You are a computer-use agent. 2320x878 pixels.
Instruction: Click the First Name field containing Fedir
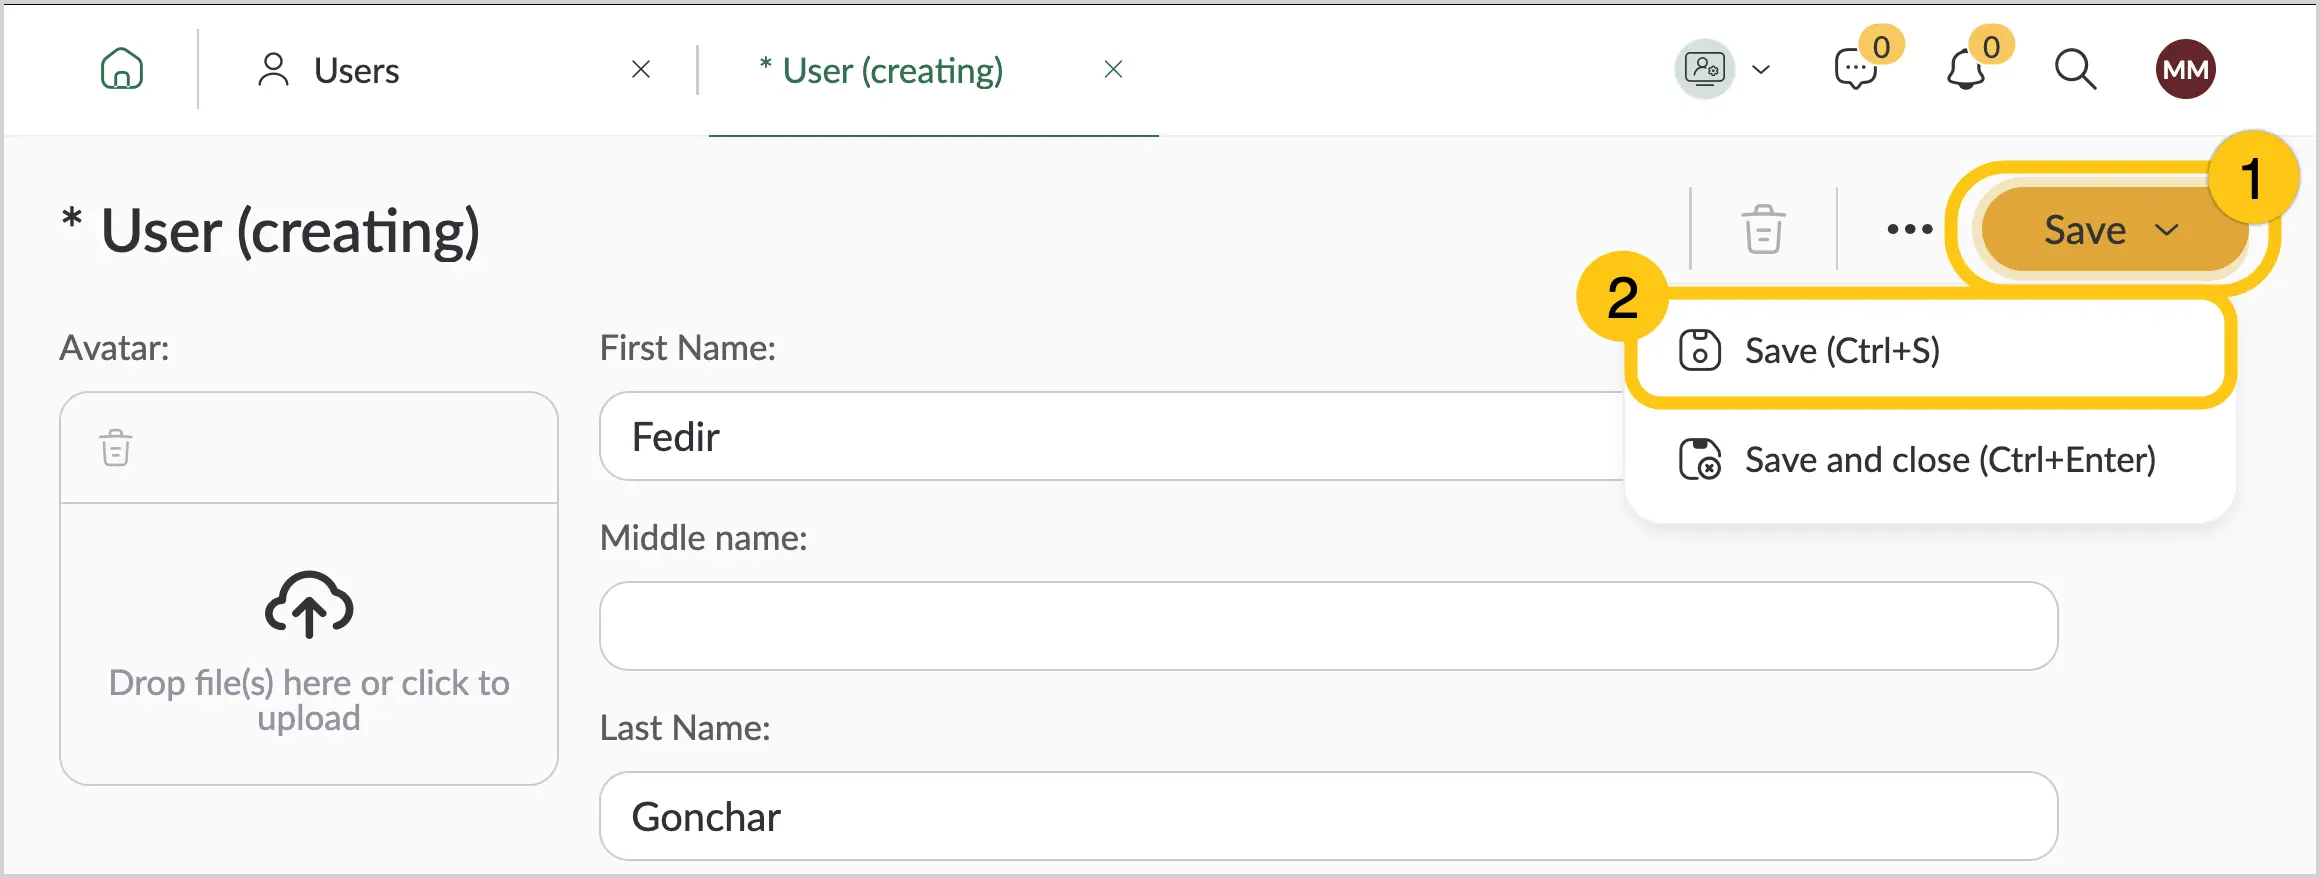(x=1112, y=436)
